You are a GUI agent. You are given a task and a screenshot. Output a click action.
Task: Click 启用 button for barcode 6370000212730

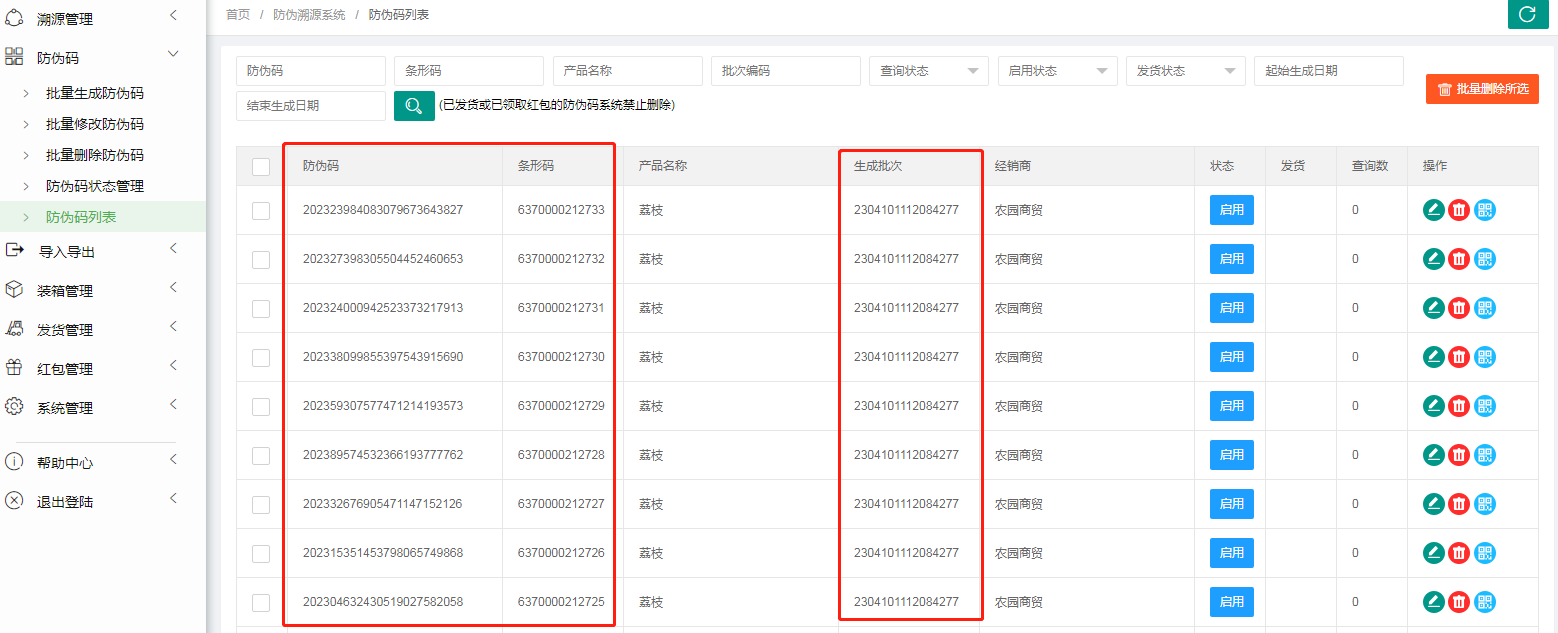[x=1231, y=357]
